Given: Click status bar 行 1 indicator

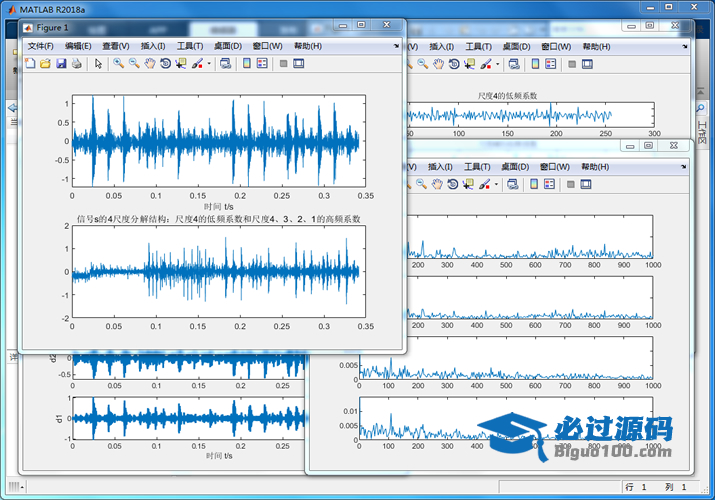Looking at the screenshot, I should click(x=636, y=487).
